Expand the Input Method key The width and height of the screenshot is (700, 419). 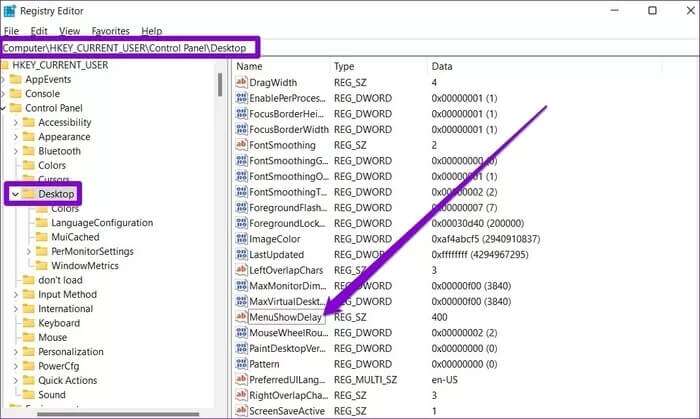(16, 295)
